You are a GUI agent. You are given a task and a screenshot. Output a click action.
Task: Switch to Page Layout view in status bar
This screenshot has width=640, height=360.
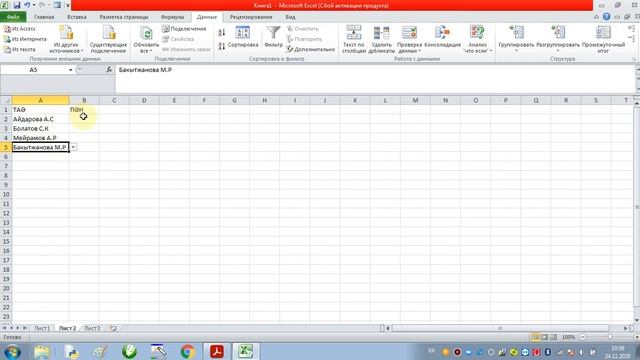[544, 337]
